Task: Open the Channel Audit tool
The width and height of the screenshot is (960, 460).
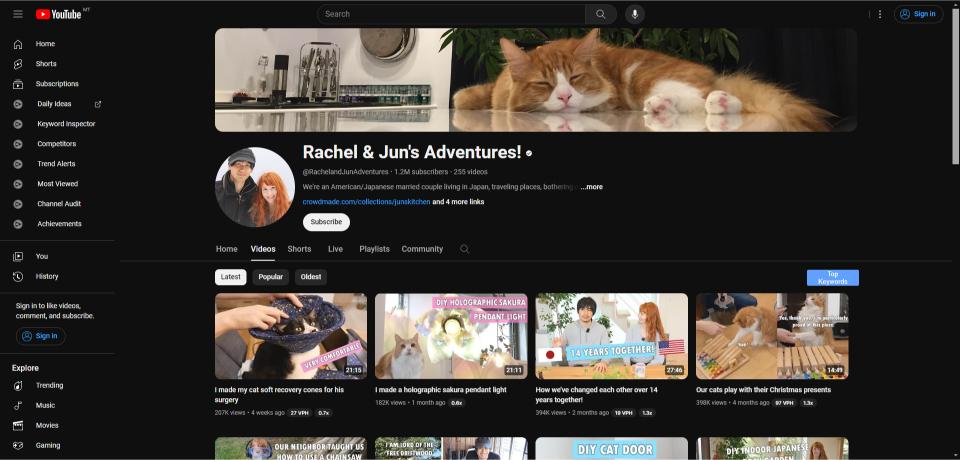Action: (x=57, y=204)
